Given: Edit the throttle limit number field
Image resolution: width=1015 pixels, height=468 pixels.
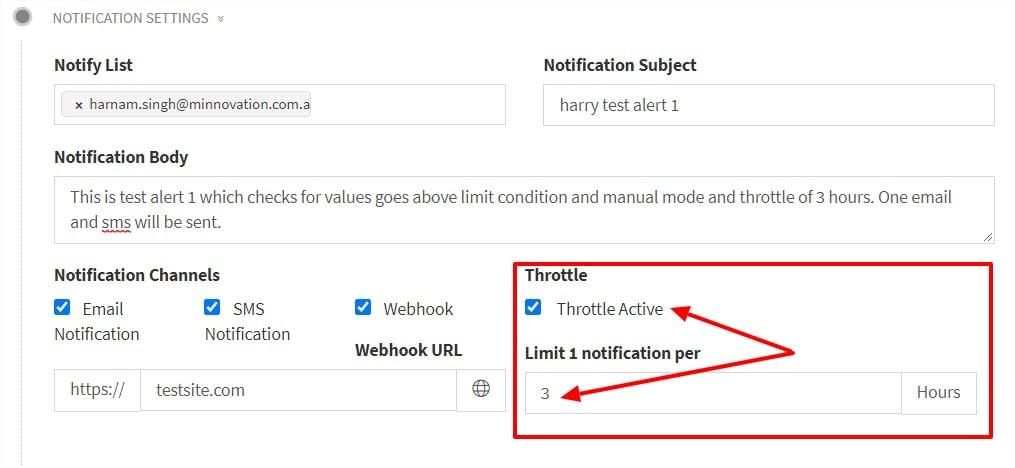Looking at the screenshot, I should [x=713, y=393].
